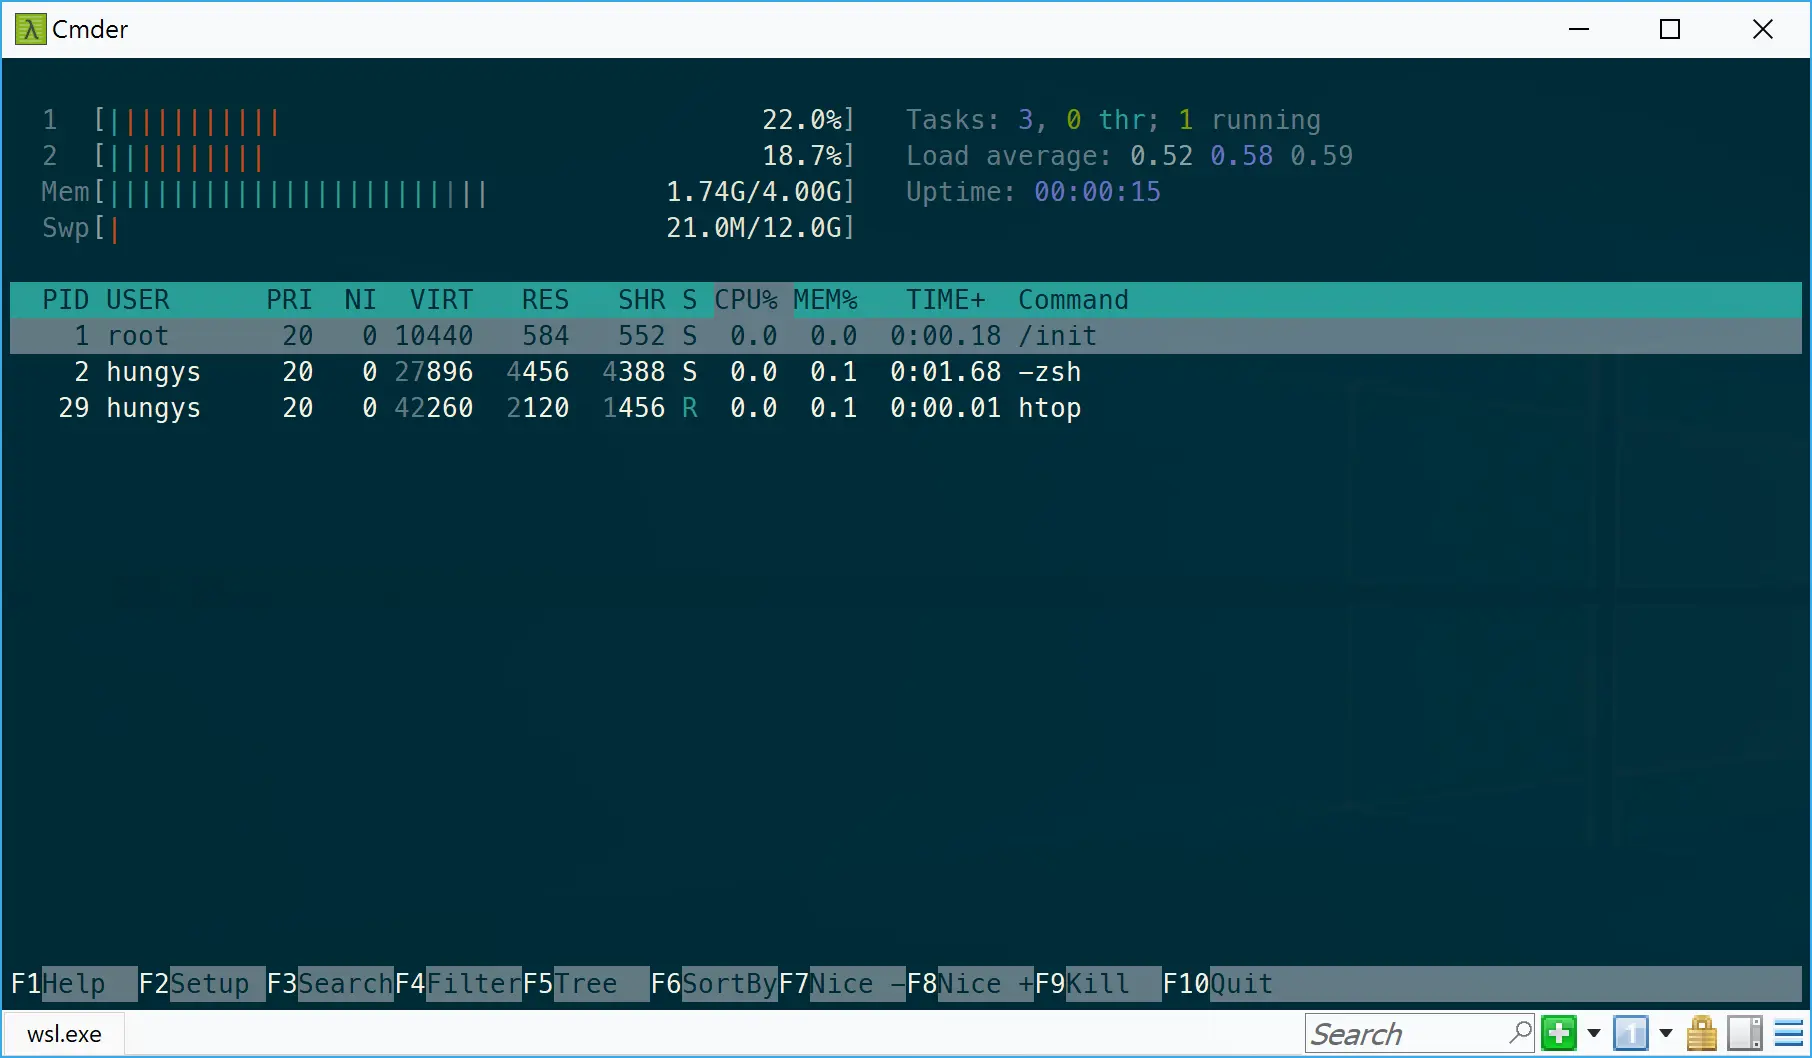Click the RES value 4456
Viewport: 1812px width, 1058px height.
(538, 372)
